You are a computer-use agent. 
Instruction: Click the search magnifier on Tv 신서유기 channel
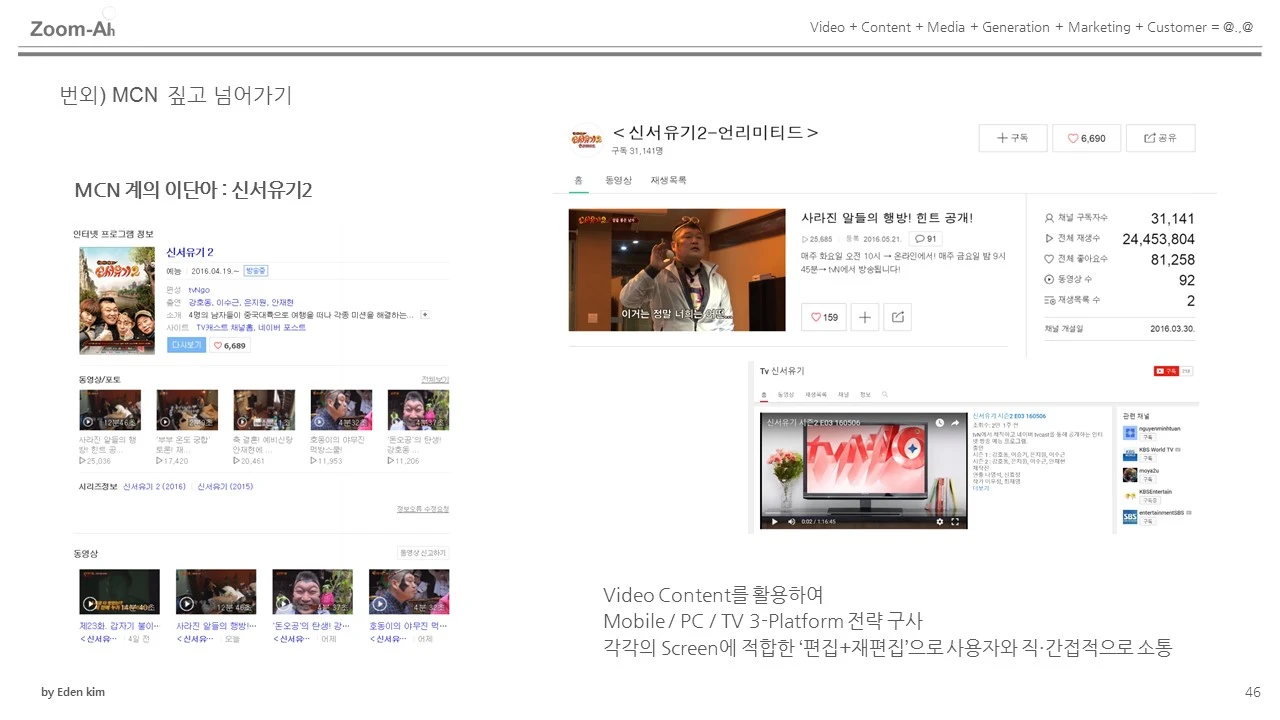click(885, 395)
